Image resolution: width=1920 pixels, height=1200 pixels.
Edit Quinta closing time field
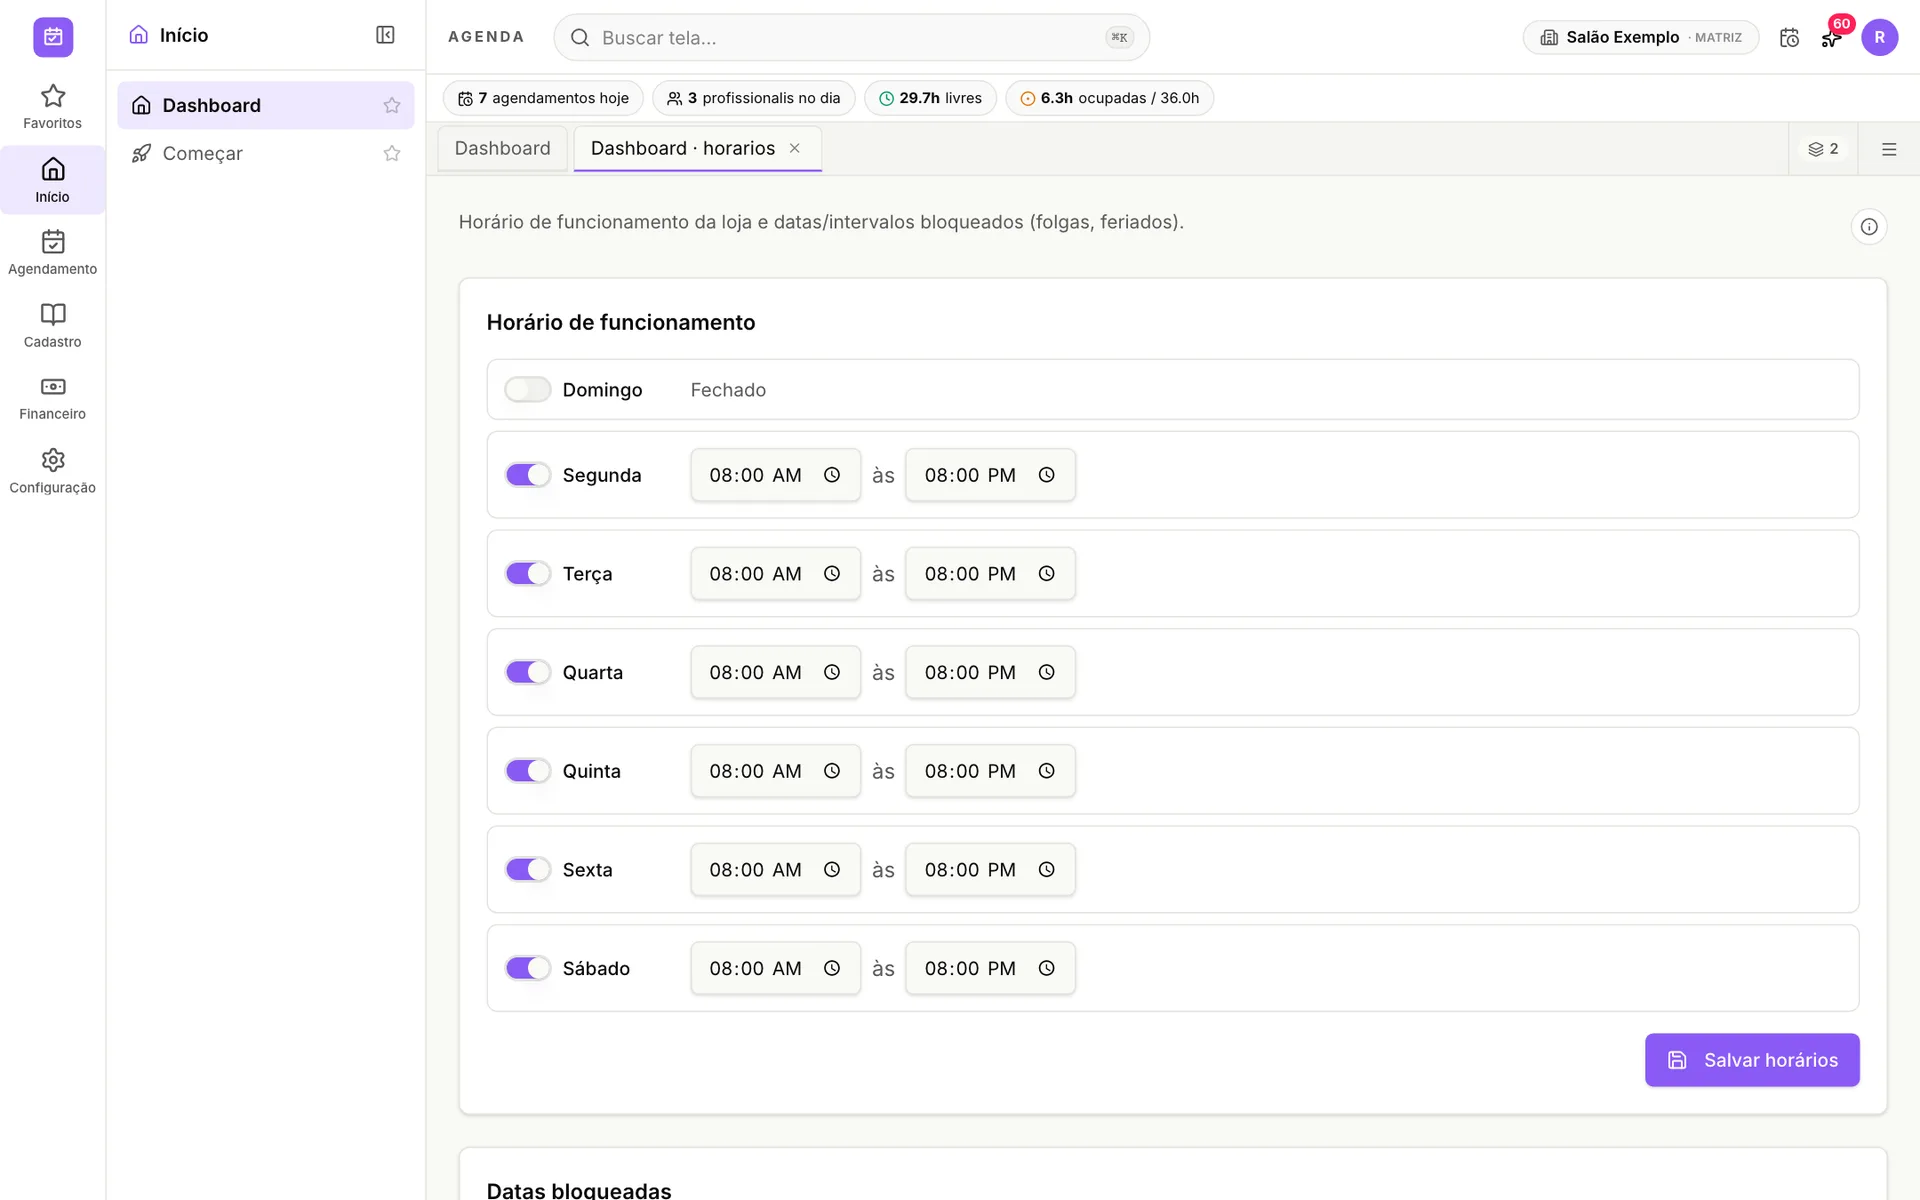coord(990,771)
